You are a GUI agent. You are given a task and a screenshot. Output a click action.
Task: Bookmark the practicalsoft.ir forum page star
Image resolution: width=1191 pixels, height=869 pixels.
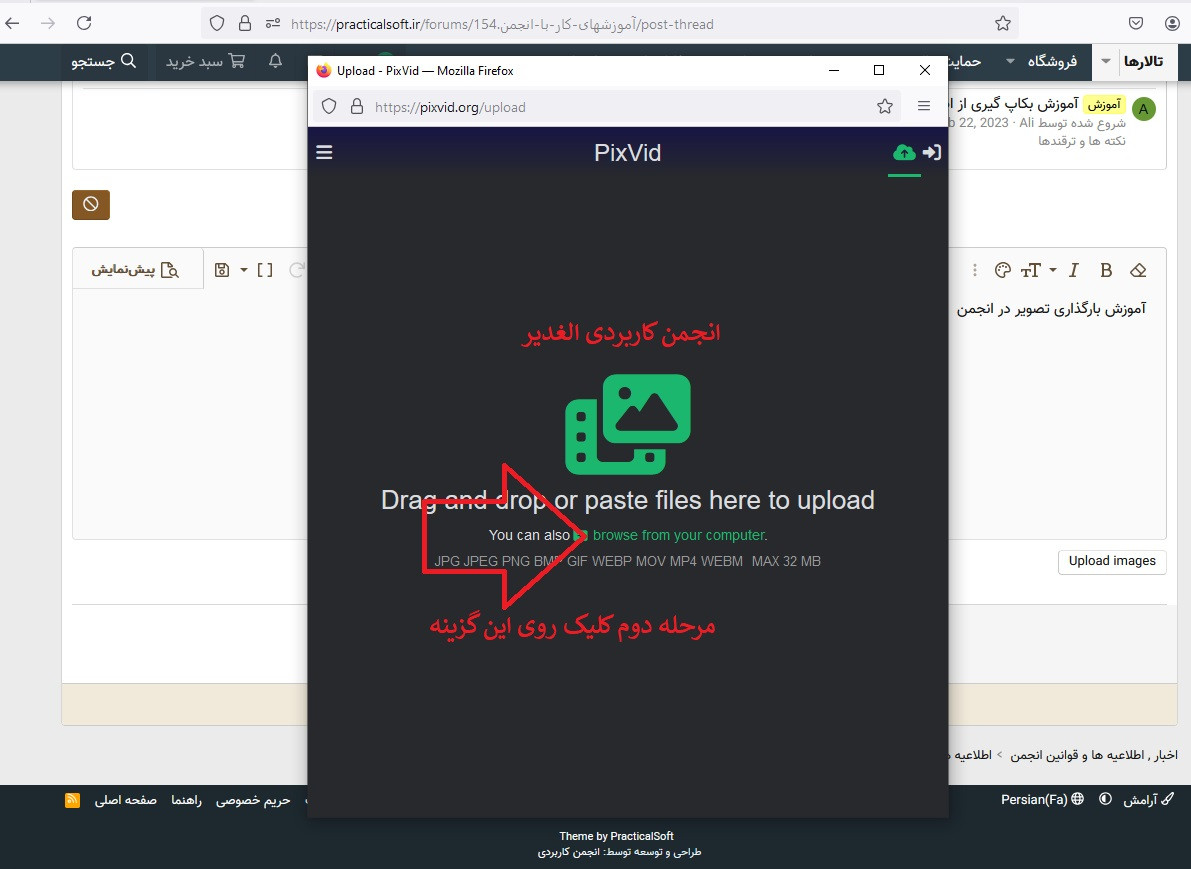tap(1003, 24)
